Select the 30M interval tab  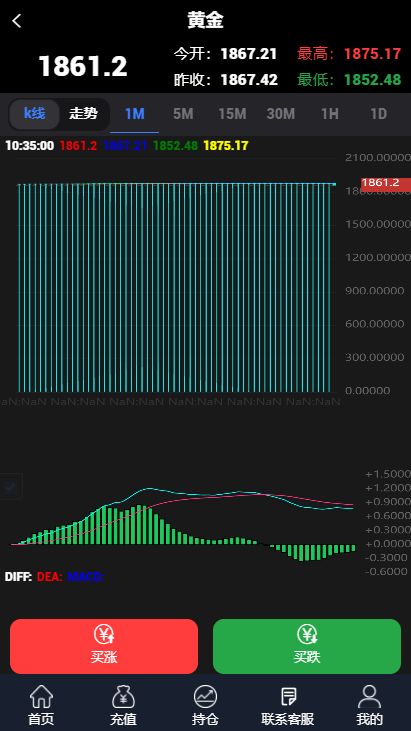point(281,114)
